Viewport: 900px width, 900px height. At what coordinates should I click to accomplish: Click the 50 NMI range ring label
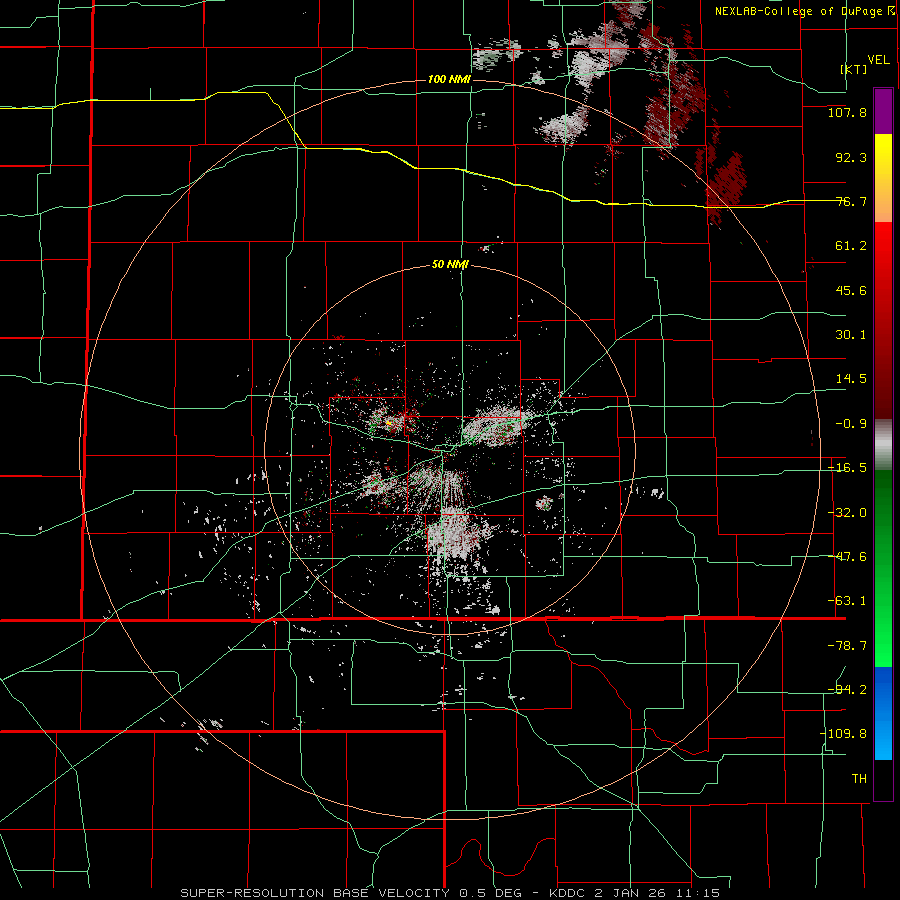450,265
